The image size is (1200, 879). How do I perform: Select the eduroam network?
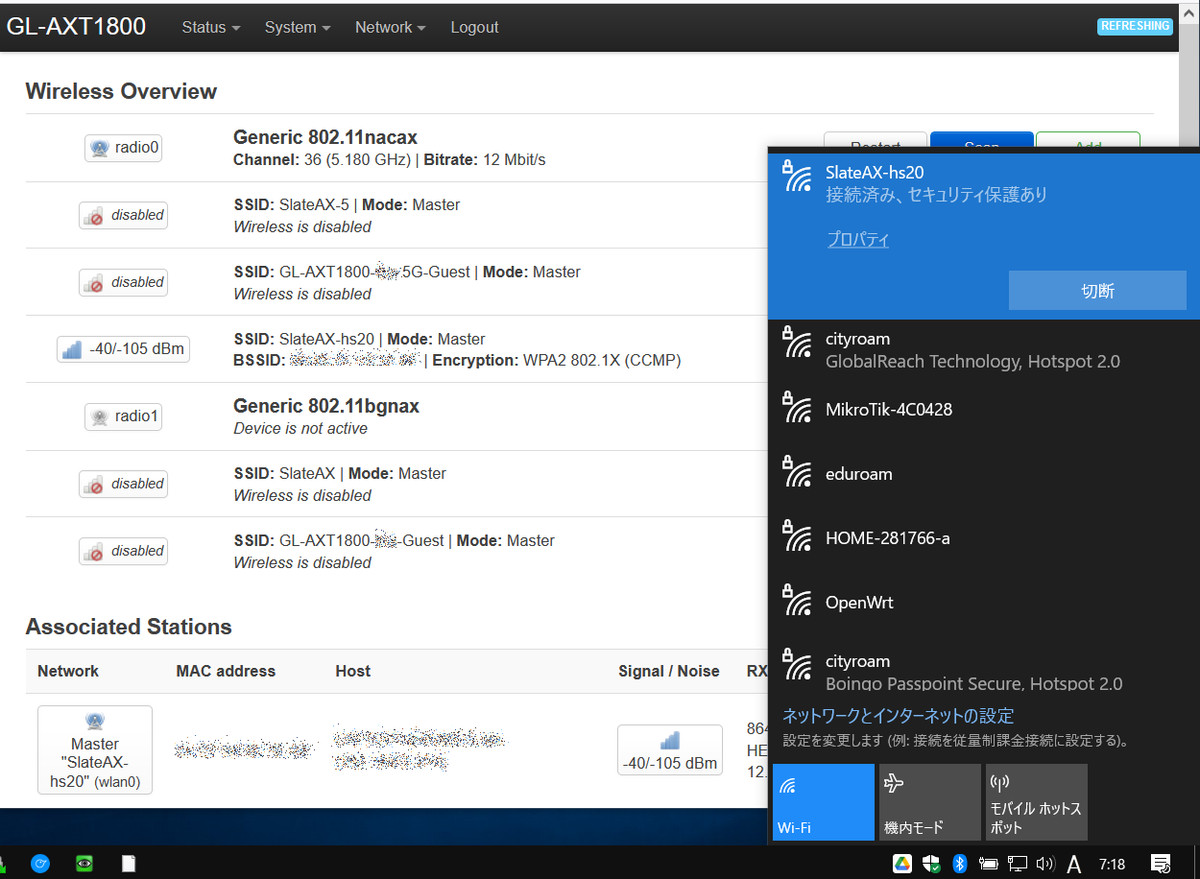(984, 474)
